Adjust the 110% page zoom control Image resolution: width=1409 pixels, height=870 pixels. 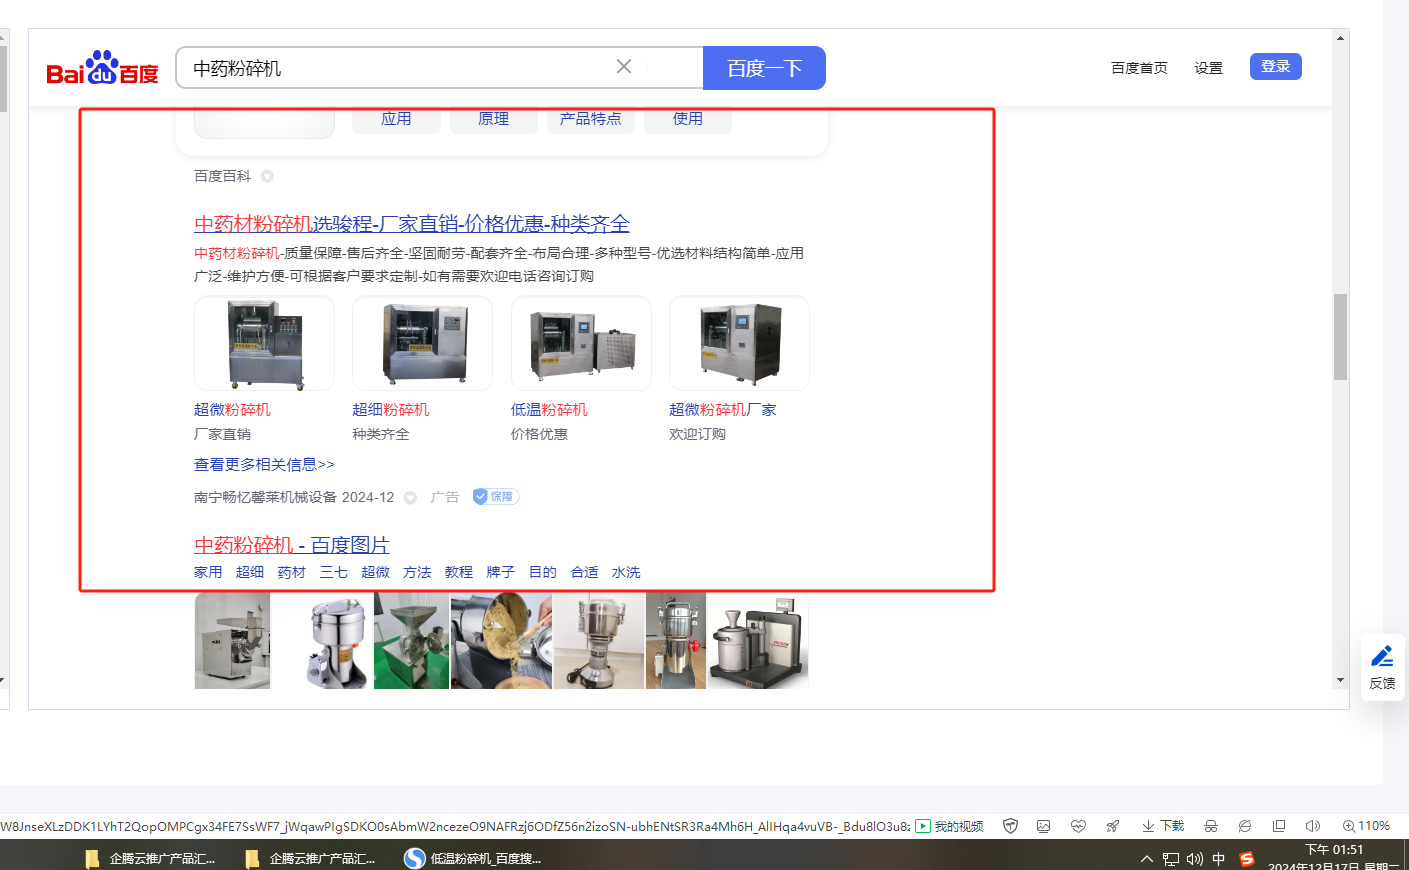click(1366, 826)
